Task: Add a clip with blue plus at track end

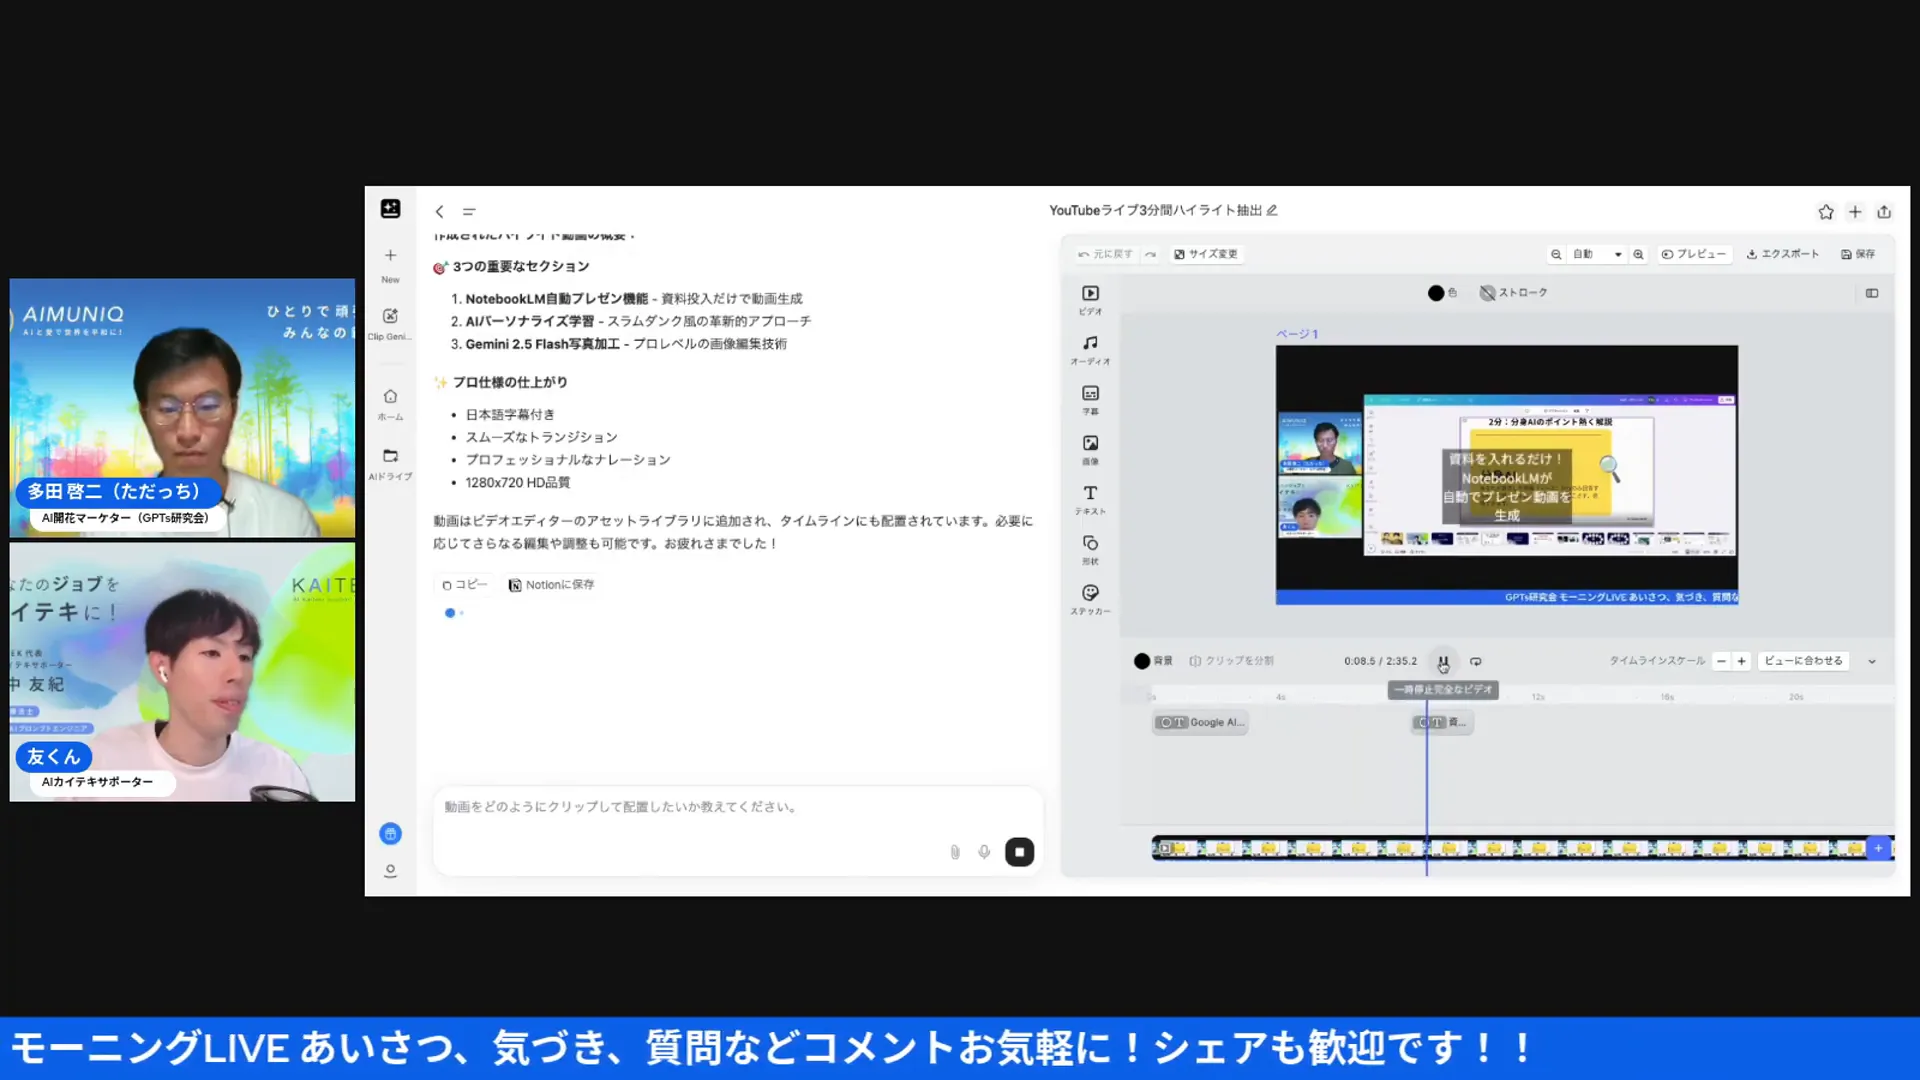Action: point(1879,848)
